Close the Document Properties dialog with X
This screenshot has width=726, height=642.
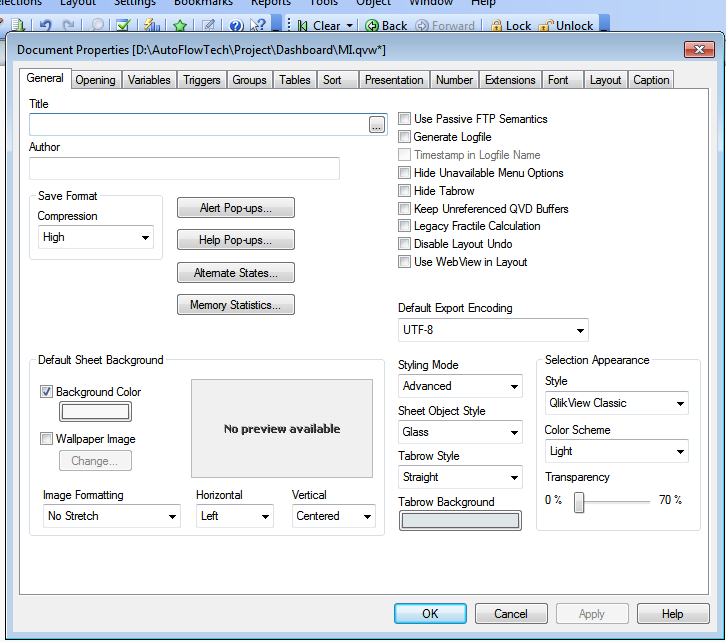click(x=699, y=49)
